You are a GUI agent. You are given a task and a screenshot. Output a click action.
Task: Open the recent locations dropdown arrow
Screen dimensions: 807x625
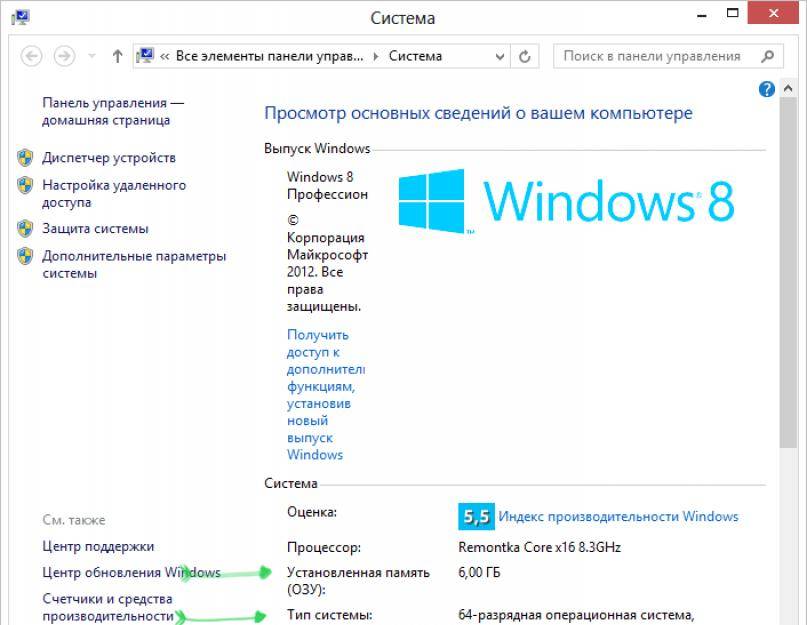tap(92, 56)
